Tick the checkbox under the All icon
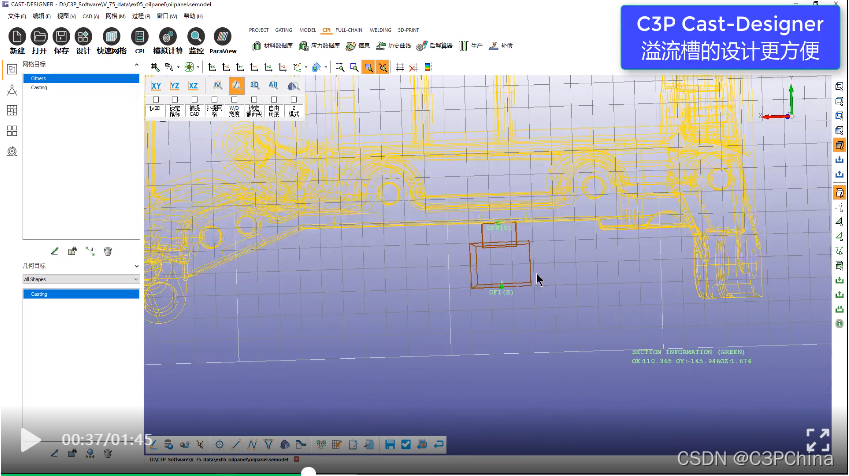Image resolution: width=849 pixels, height=476 pixels. point(274,100)
